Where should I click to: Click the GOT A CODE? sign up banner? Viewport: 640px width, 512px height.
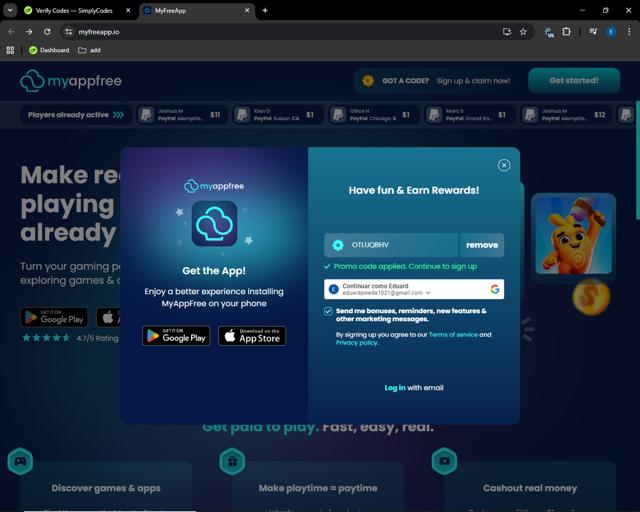[x=437, y=81]
